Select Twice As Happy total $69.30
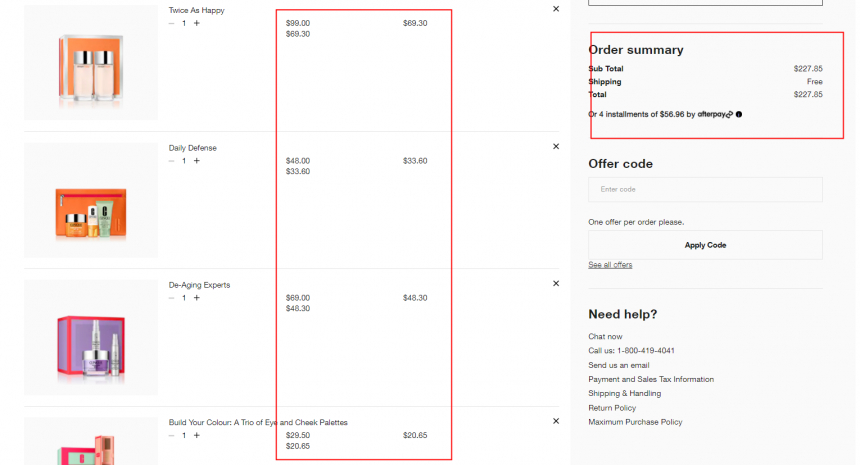 click(x=415, y=23)
